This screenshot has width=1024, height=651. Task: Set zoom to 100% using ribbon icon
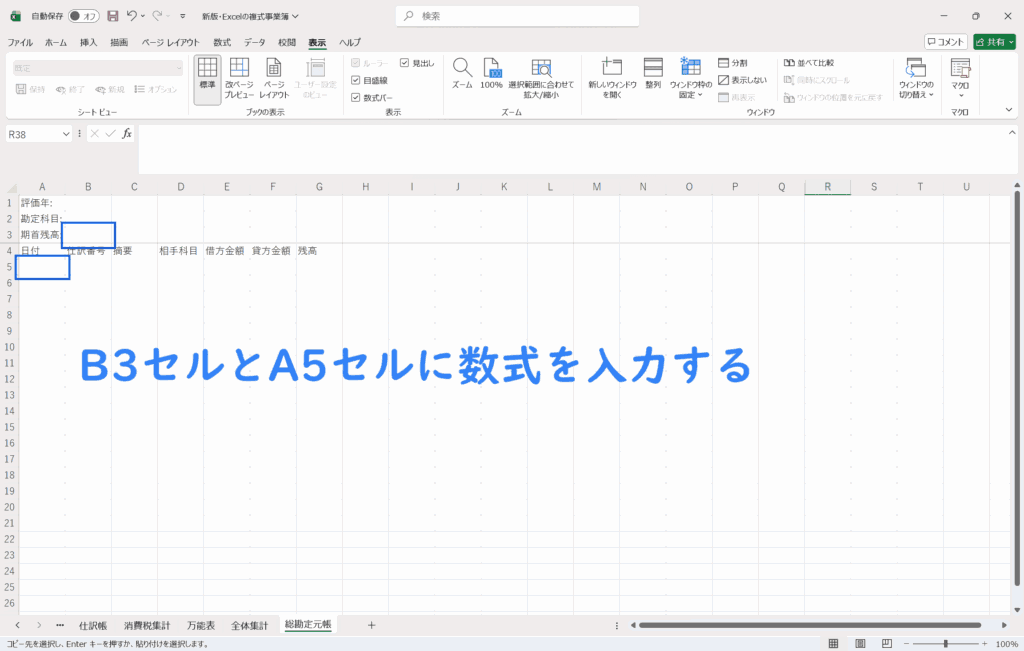coord(491,74)
